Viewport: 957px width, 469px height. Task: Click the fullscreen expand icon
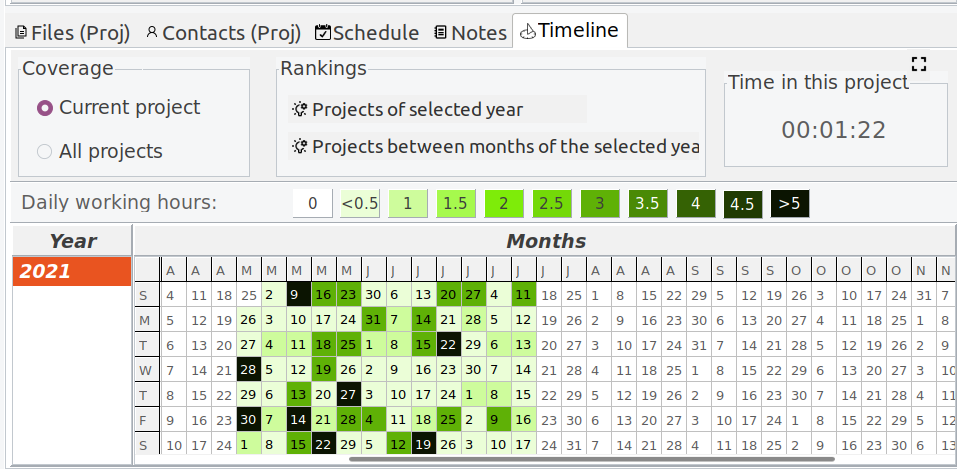(919, 64)
